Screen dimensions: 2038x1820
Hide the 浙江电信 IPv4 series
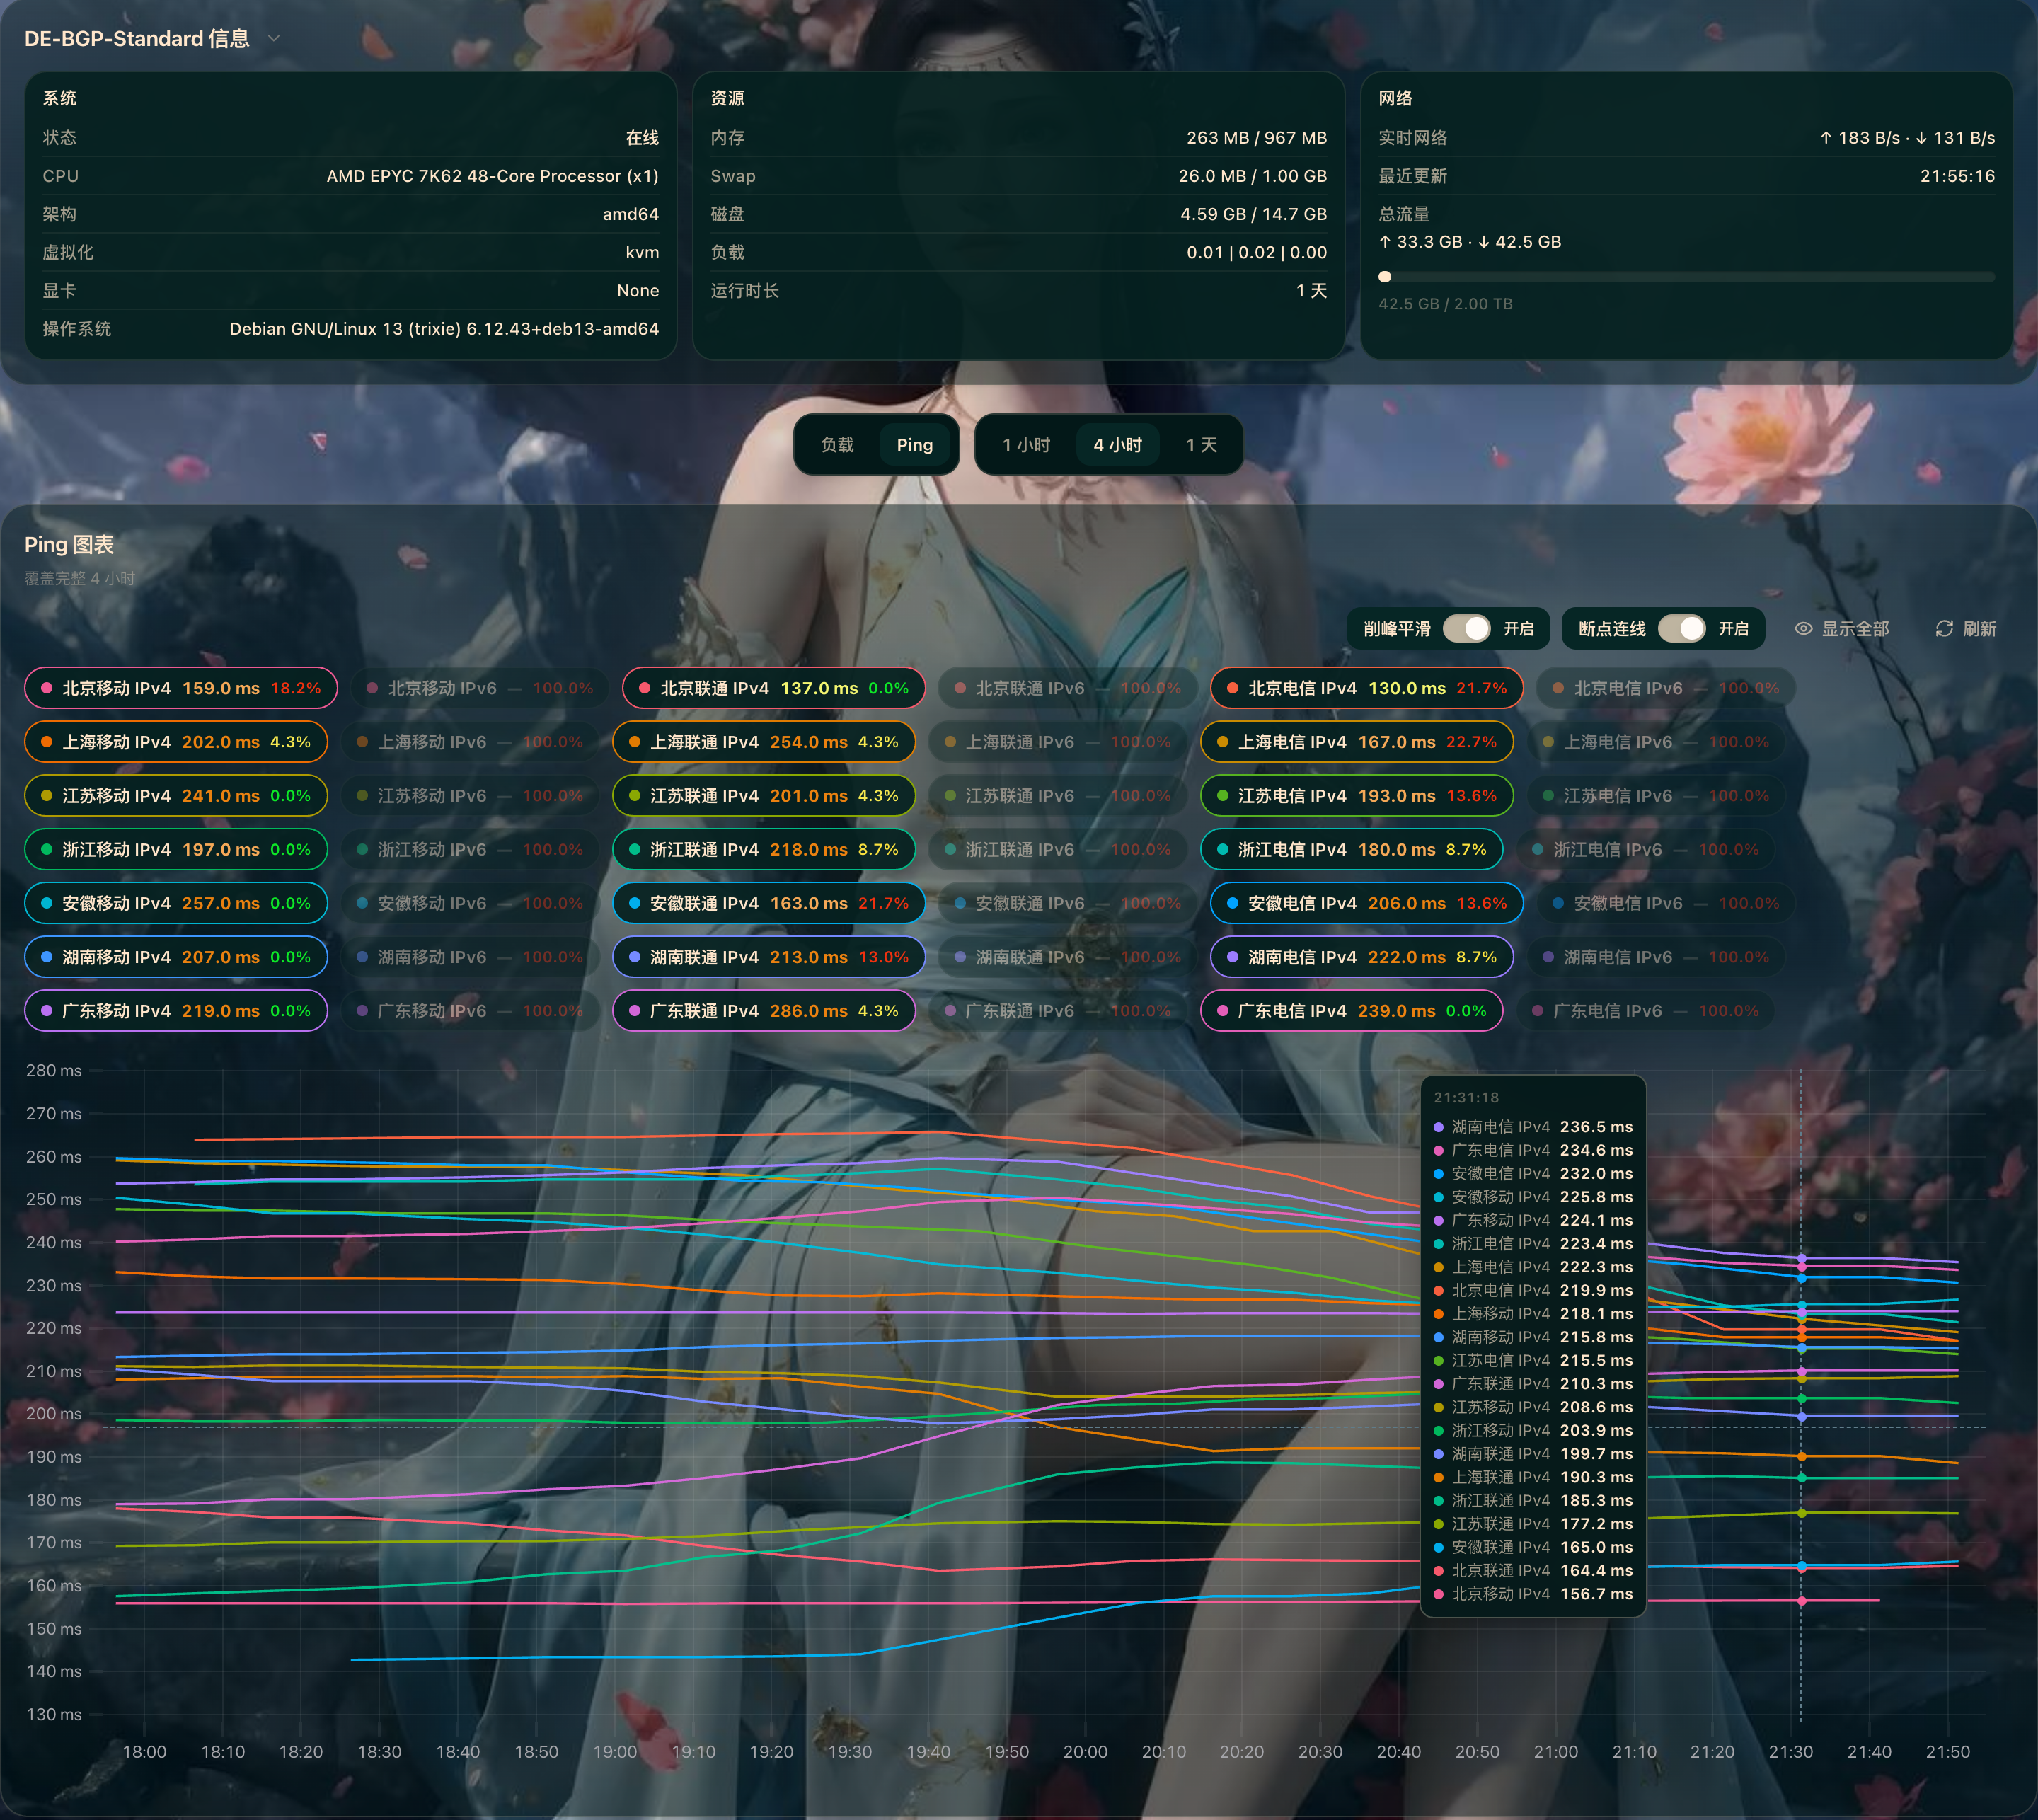click(x=1351, y=850)
